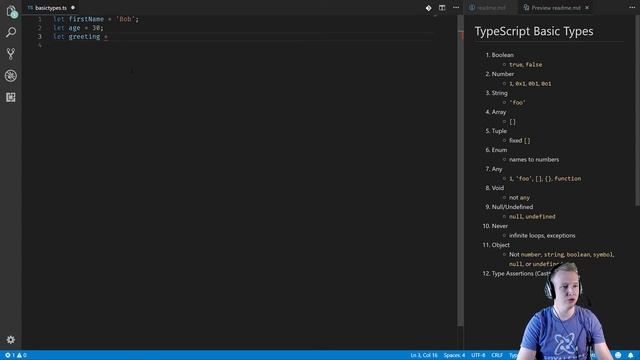This screenshot has width=640, height=360.
Task: Click line number 1 in the gutter
Action: click(40, 19)
